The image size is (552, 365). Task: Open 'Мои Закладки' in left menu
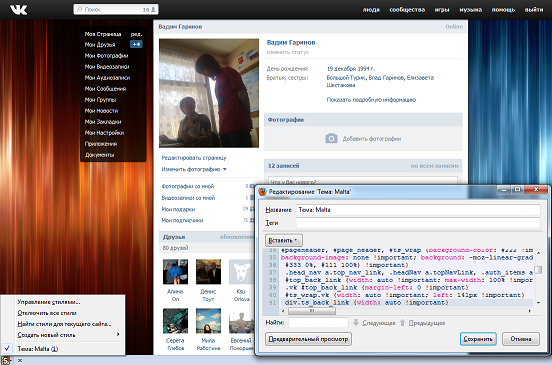coord(103,122)
